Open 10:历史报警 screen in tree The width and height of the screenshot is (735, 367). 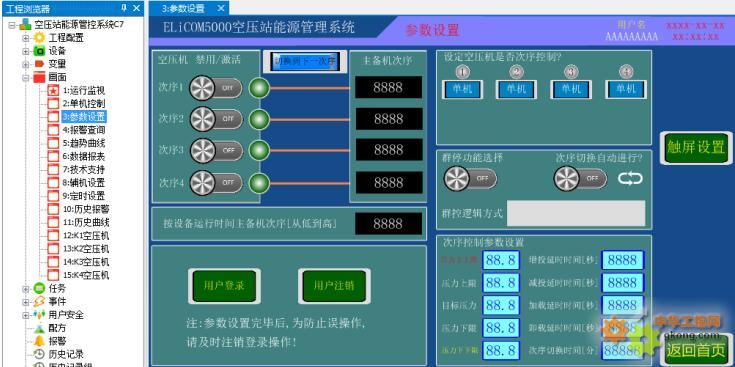pyautogui.click(x=86, y=209)
